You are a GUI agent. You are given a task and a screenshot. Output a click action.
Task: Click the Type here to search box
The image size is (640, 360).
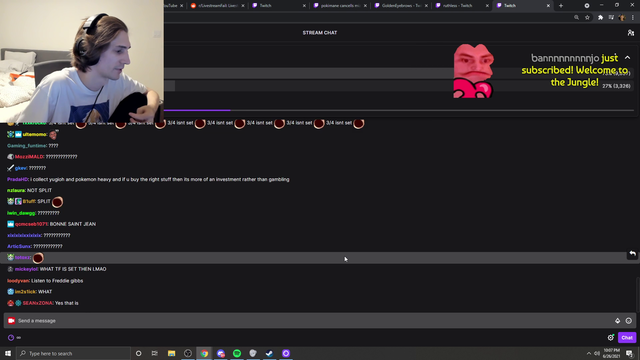(x=73, y=353)
